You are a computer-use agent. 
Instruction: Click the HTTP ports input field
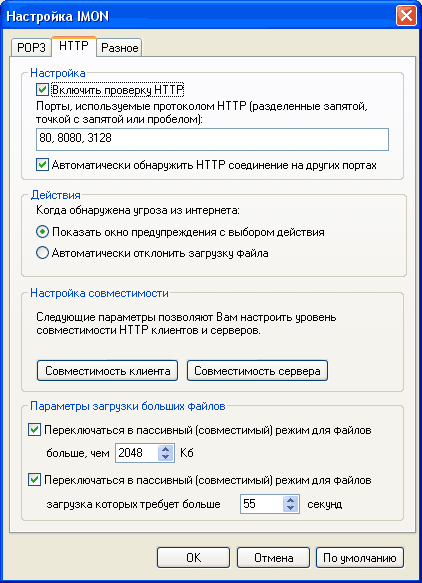212,139
